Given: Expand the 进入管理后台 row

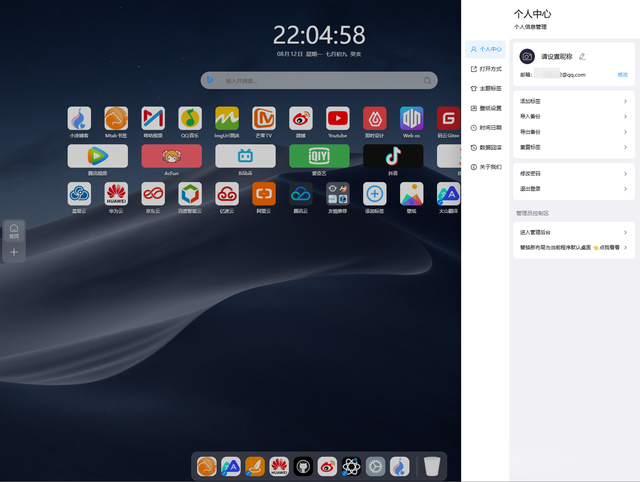Looking at the screenshot, I should point(573,232).
